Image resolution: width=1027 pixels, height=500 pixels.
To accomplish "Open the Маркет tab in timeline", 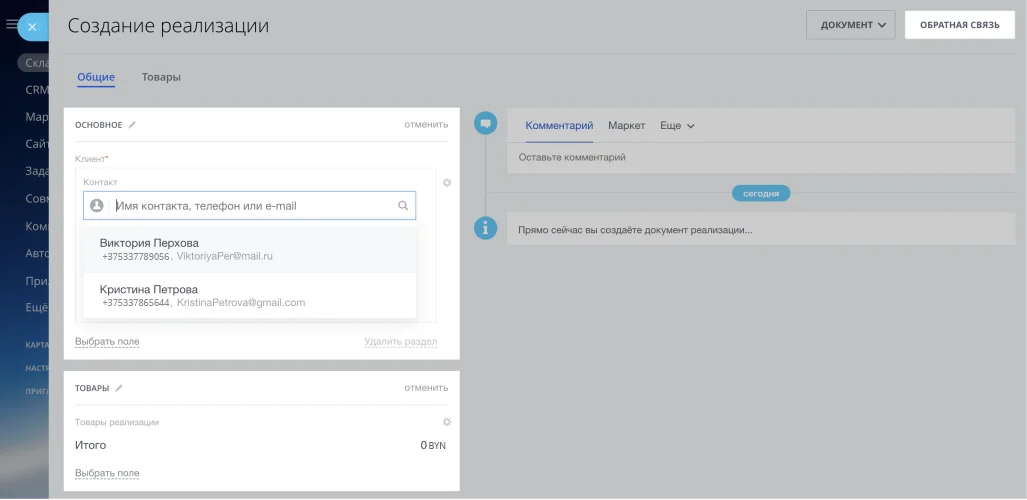I will pos(626,126).
